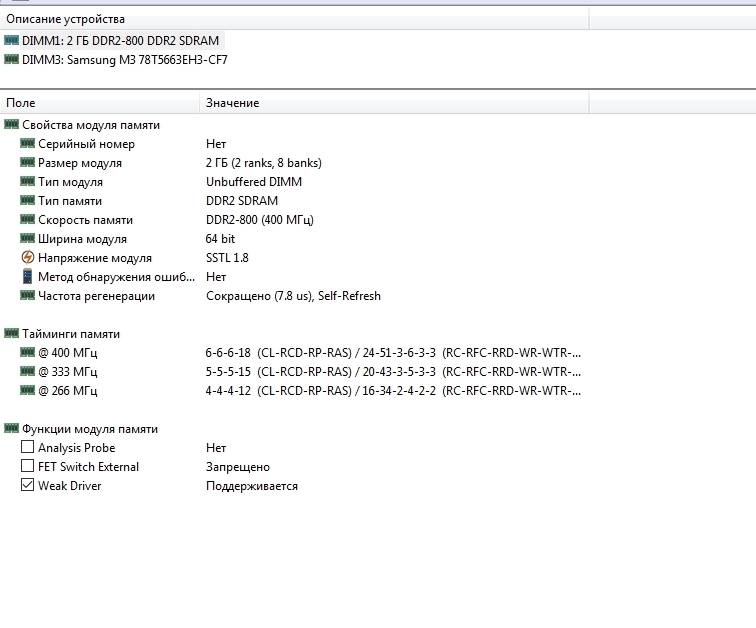The height and width of the screenshot is (628, 756).
Task: Click the icon beside Тип памяти
Action: pyautogui.click(x=27, y=200)
